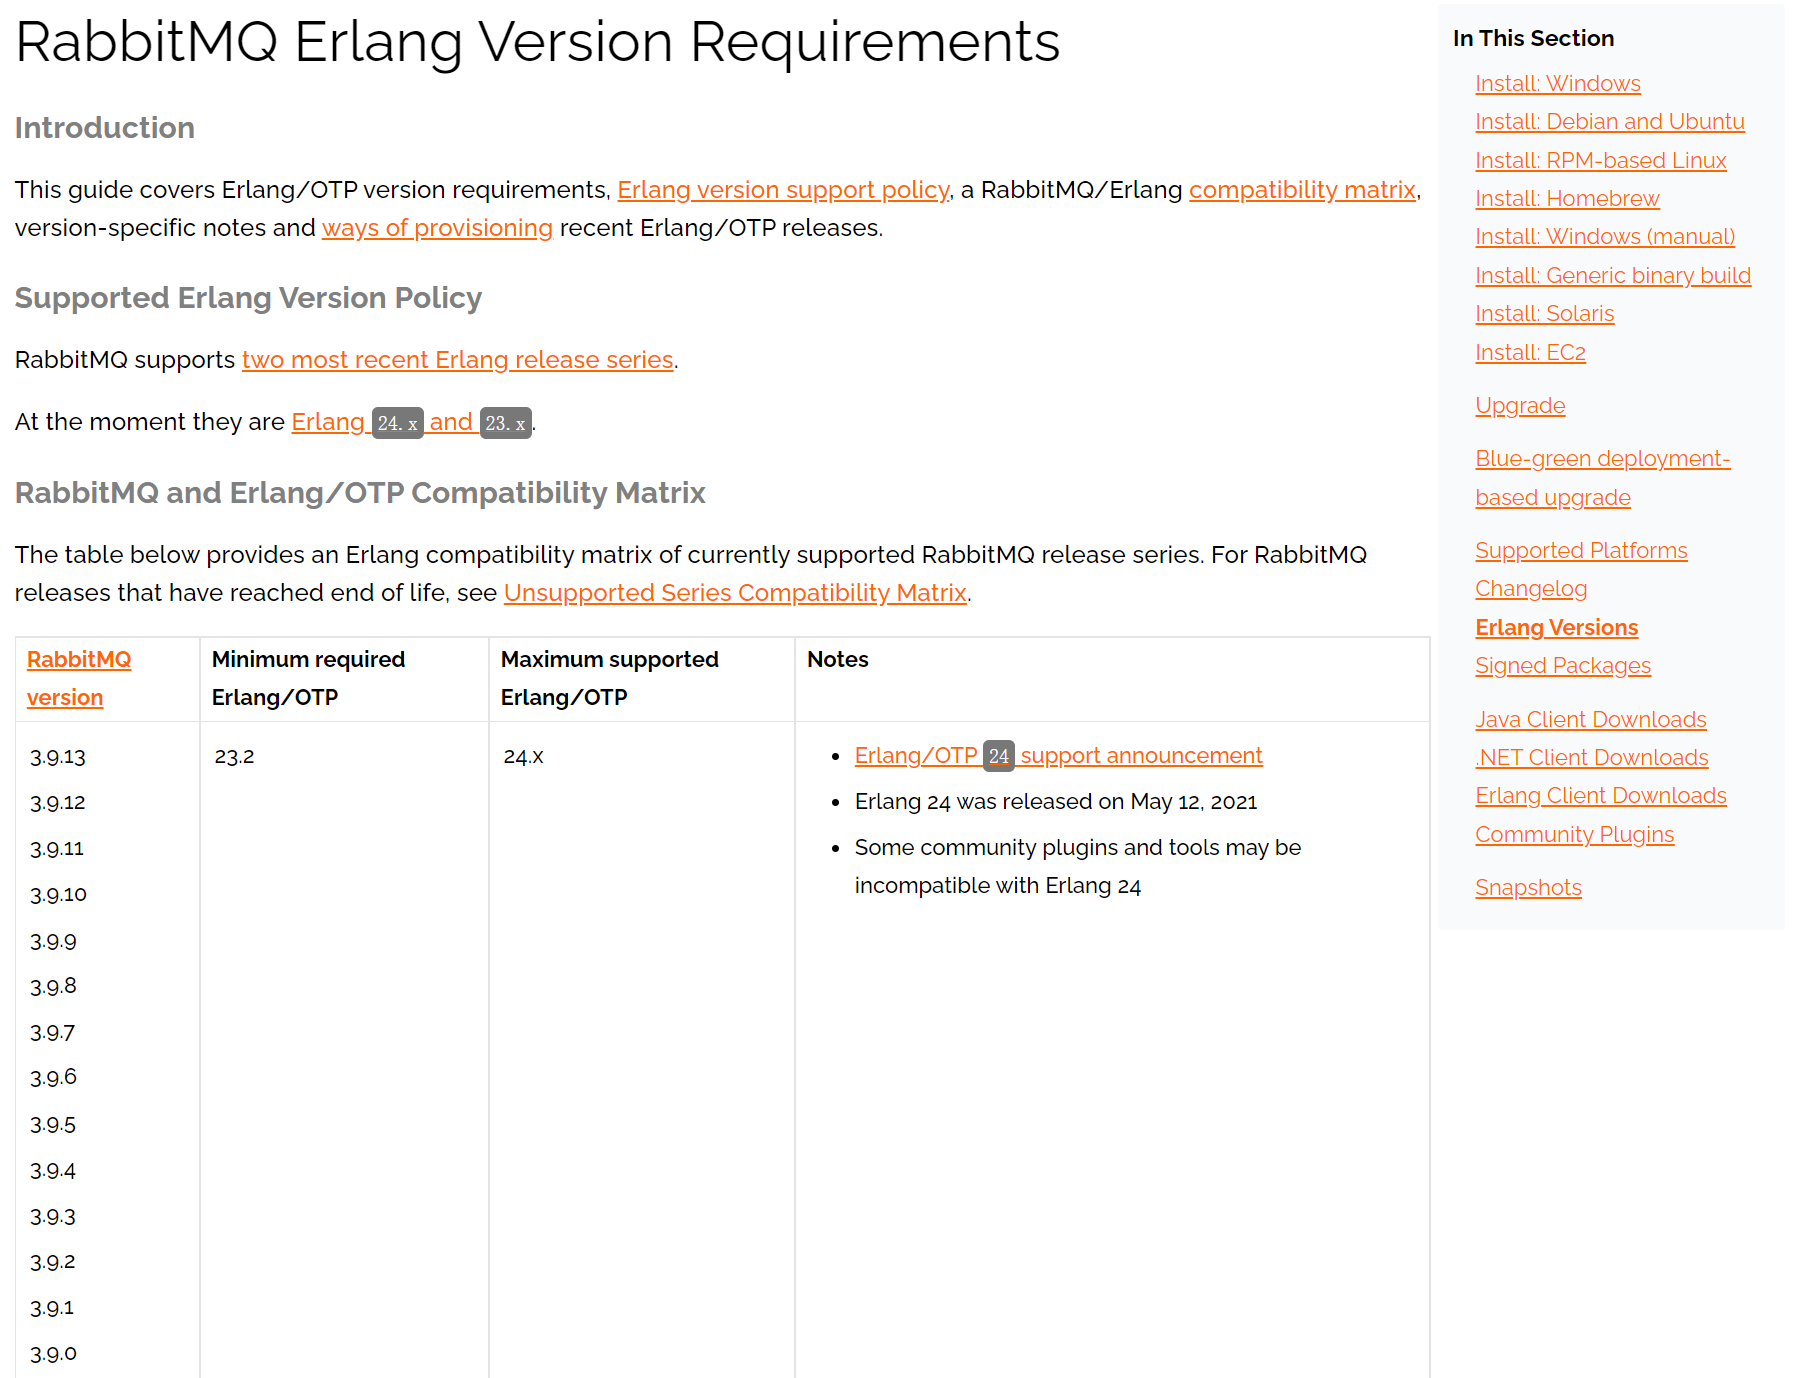Click version 3.9.13 in the table
The width and height of the screenshot is (1796, 1378).
pyautogui.click(x=58, y=757)
